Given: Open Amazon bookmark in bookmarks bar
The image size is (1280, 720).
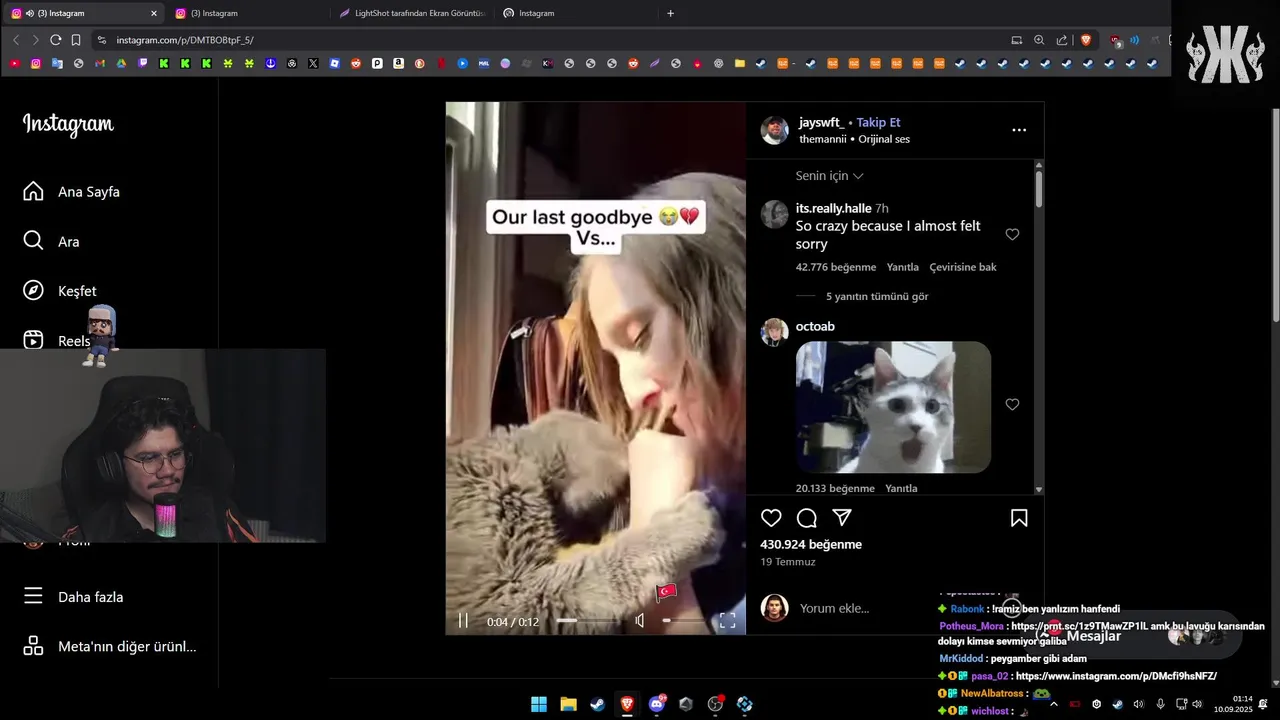Looking at the screenshot, I should (398, 63).
